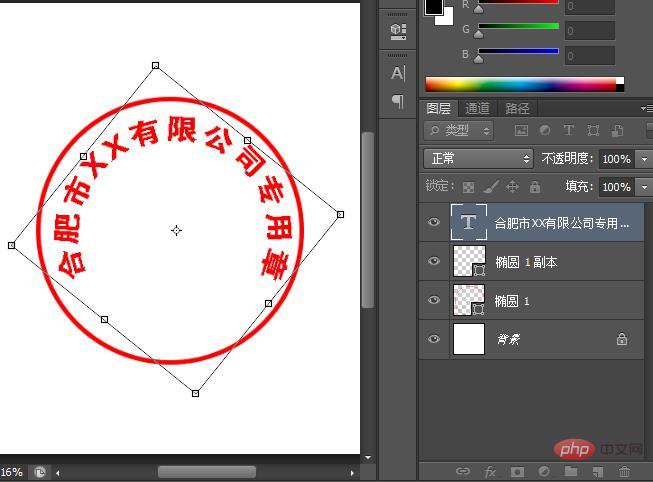Click the foreground black color swatch

[x=432, y=6]
